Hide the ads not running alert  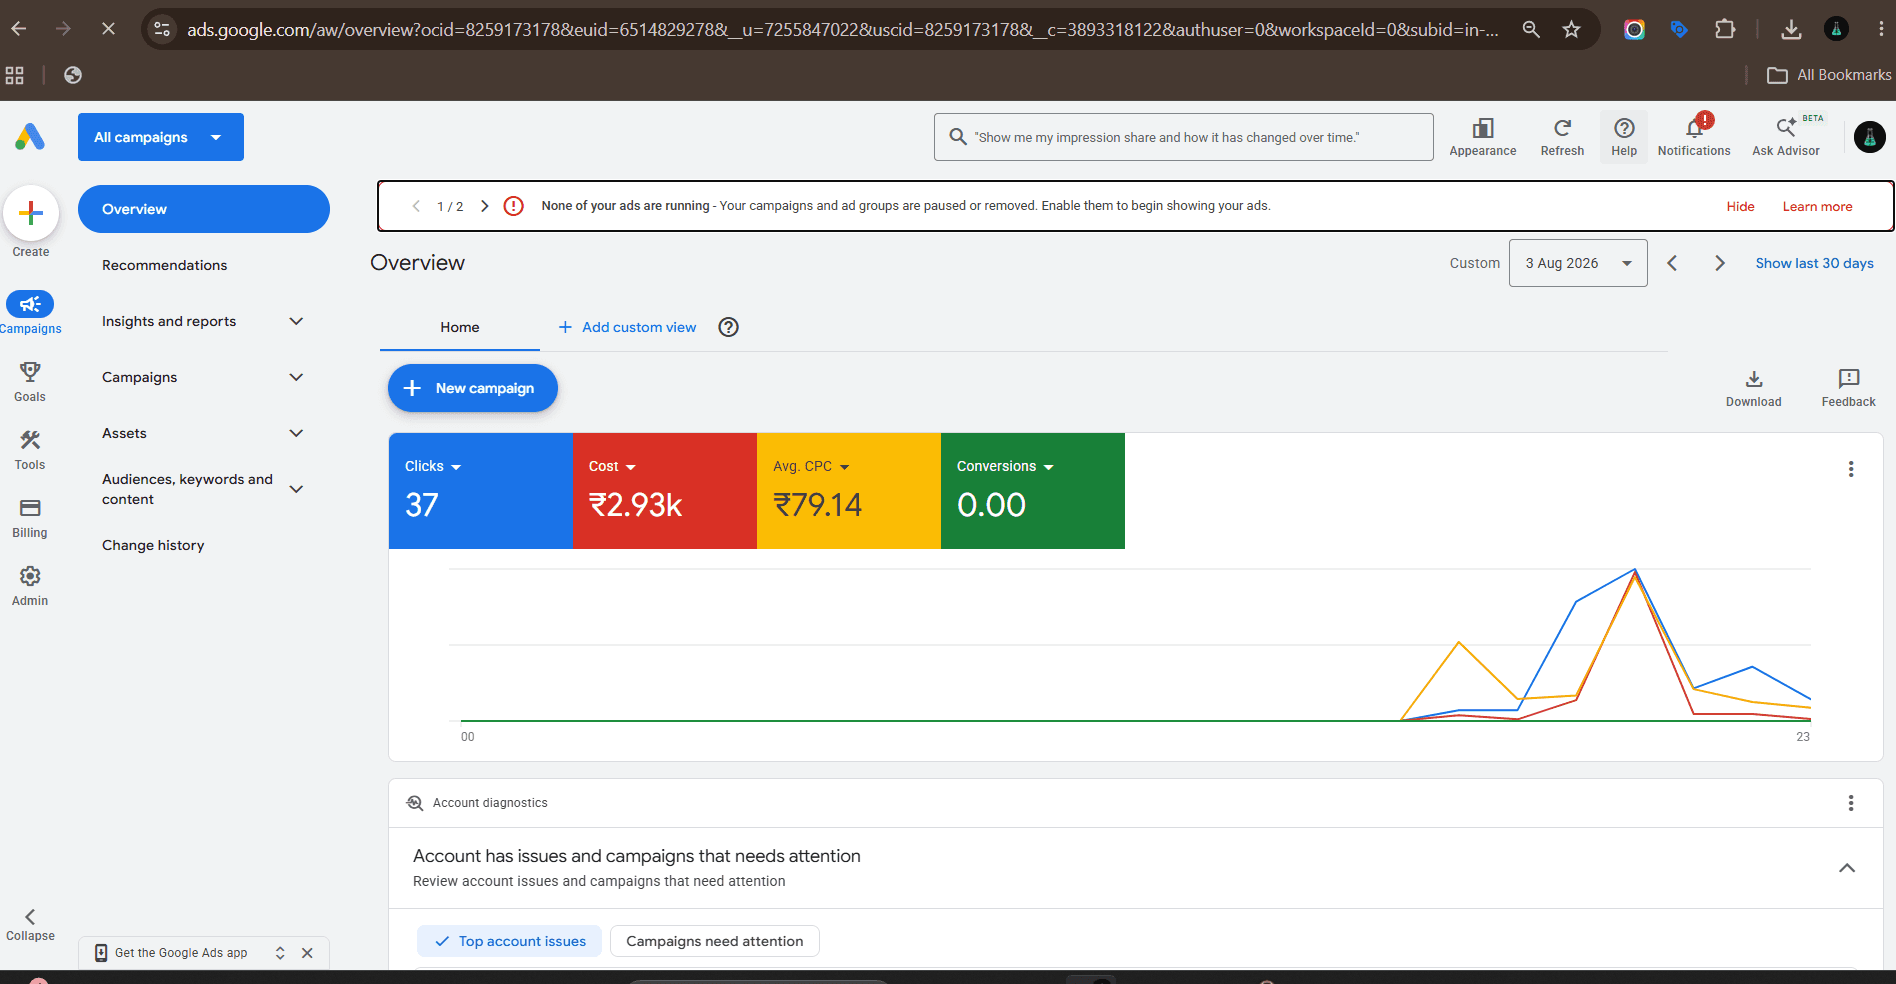click(1740, 206)
